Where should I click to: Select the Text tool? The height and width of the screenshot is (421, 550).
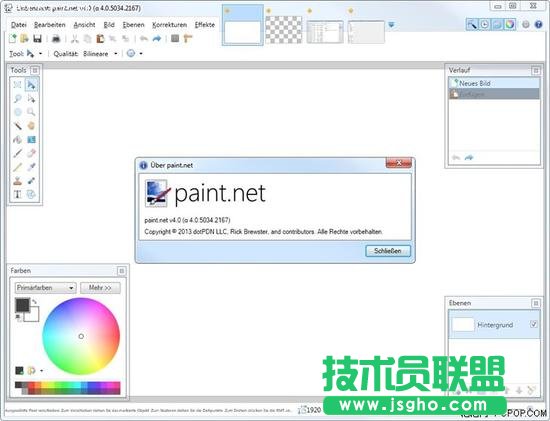click(x=18, y=194)
